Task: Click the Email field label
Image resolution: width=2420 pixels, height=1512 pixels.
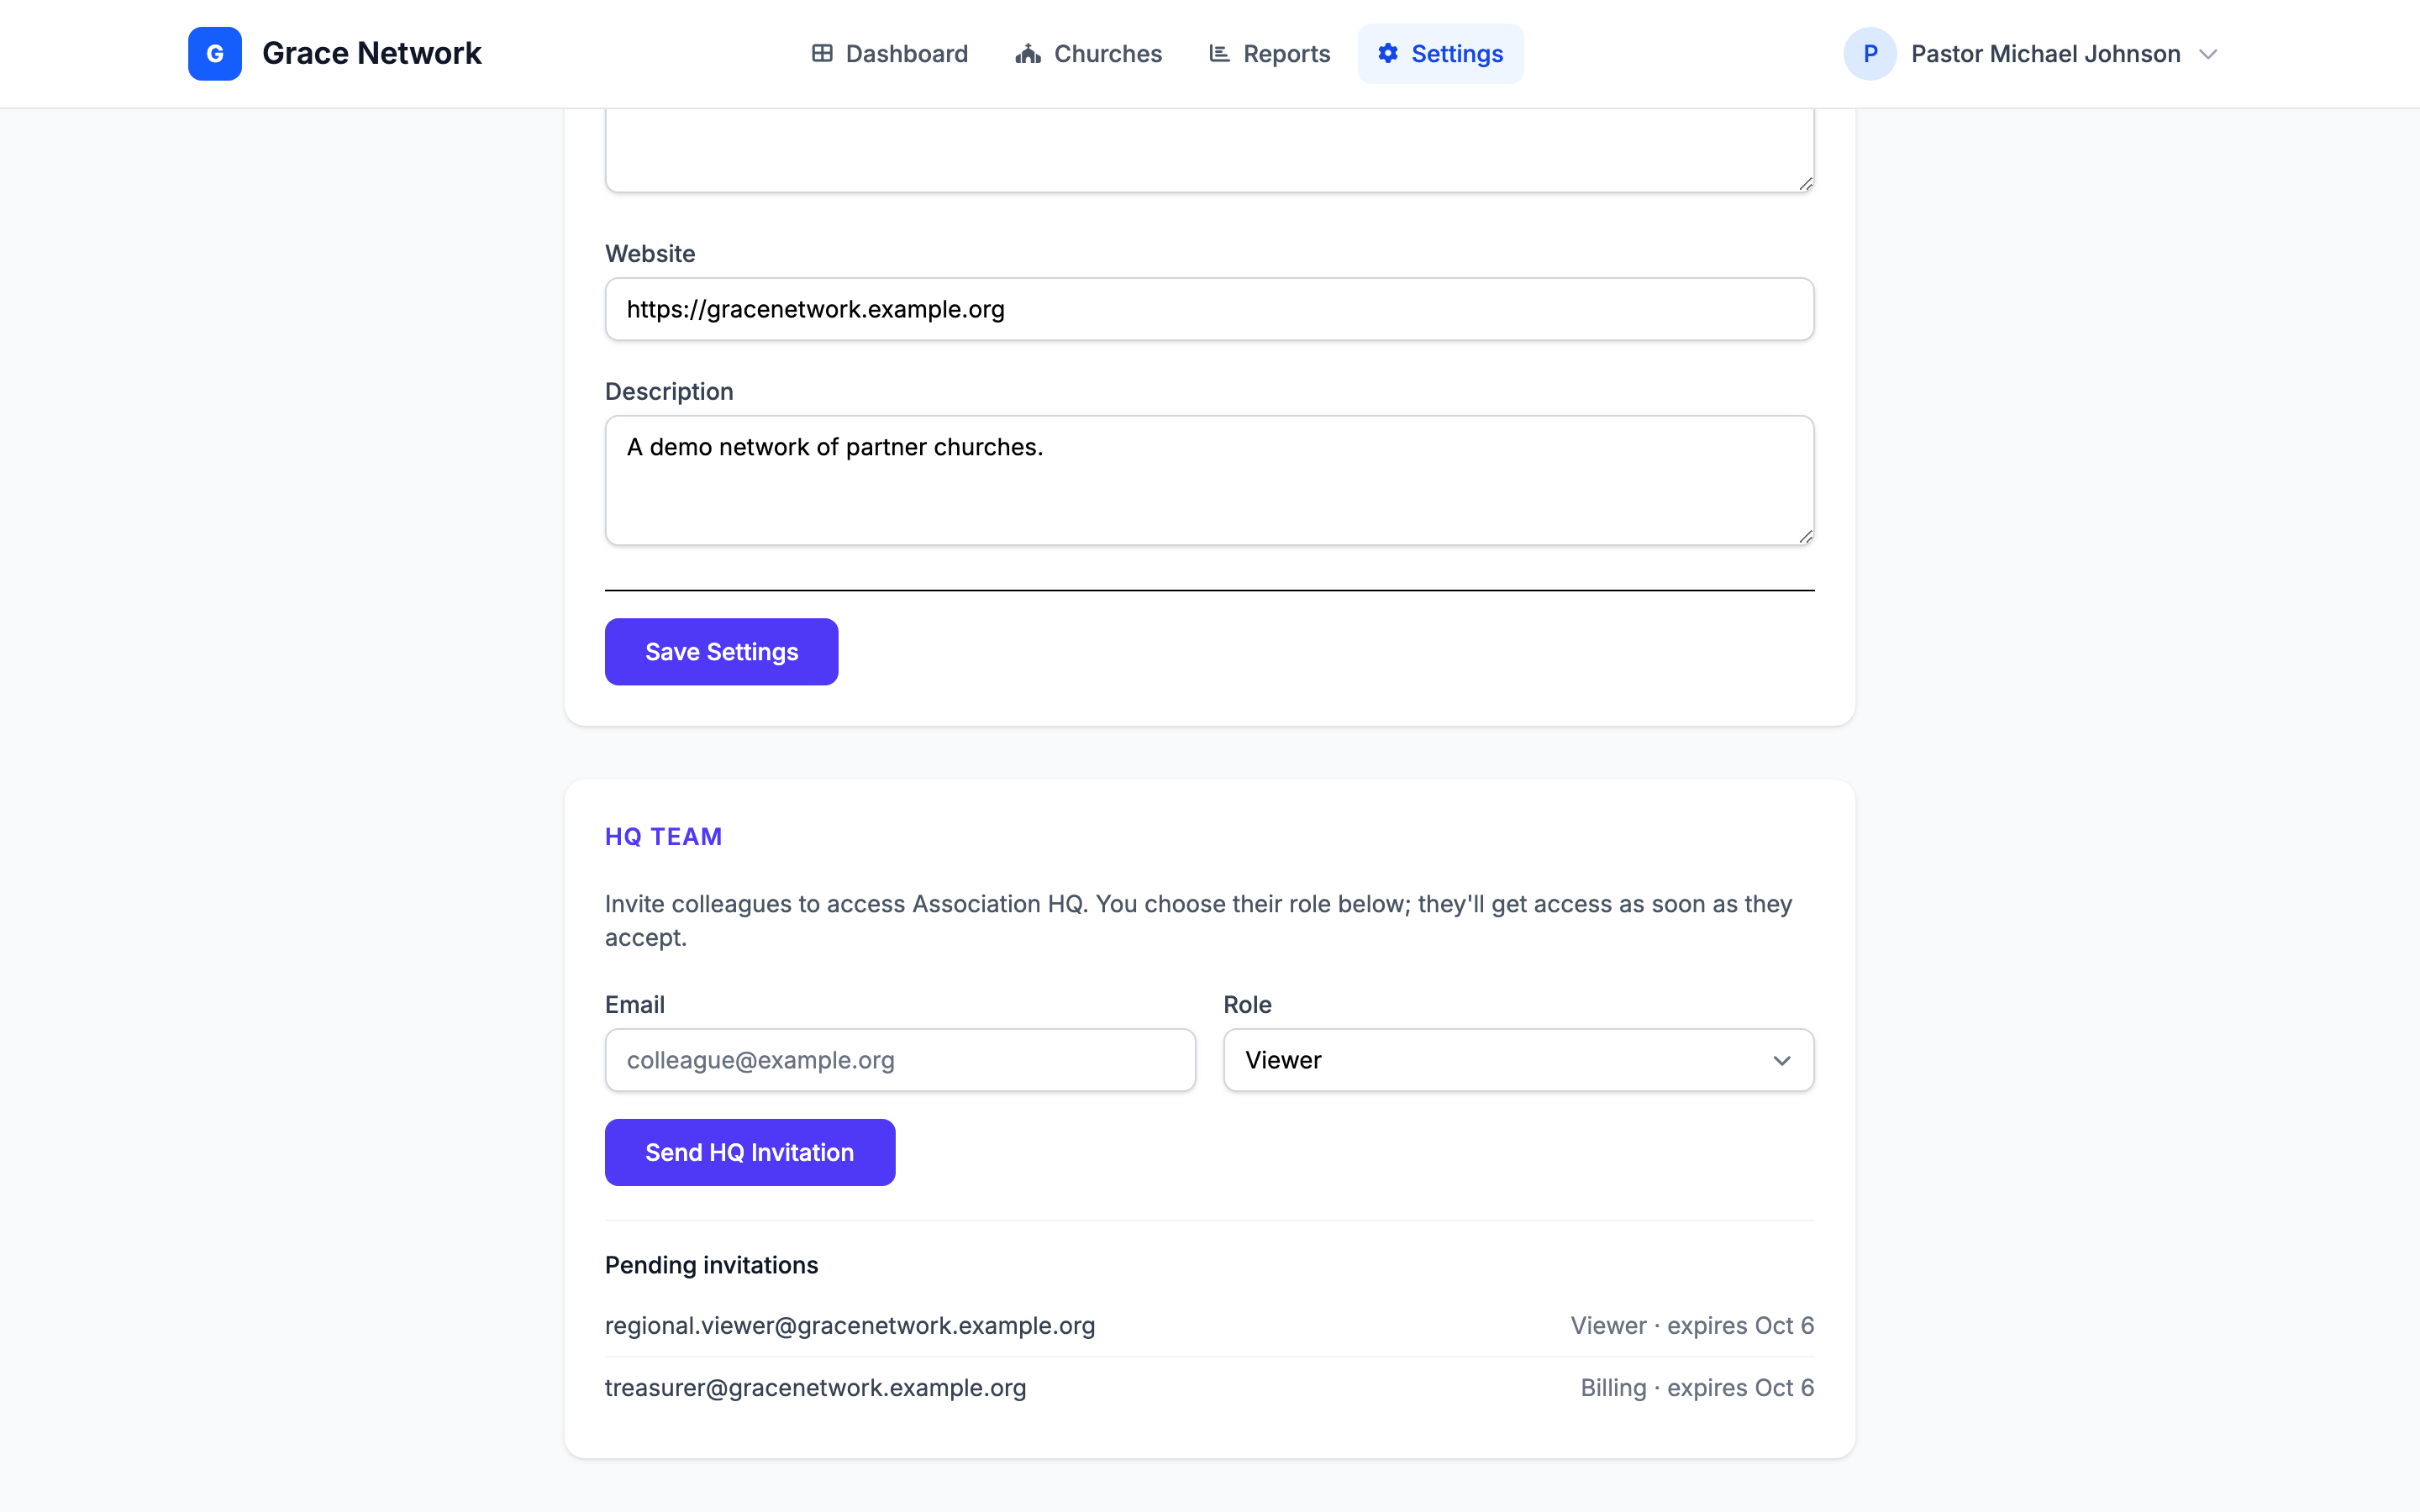Action: click(x=634, y=1005)
